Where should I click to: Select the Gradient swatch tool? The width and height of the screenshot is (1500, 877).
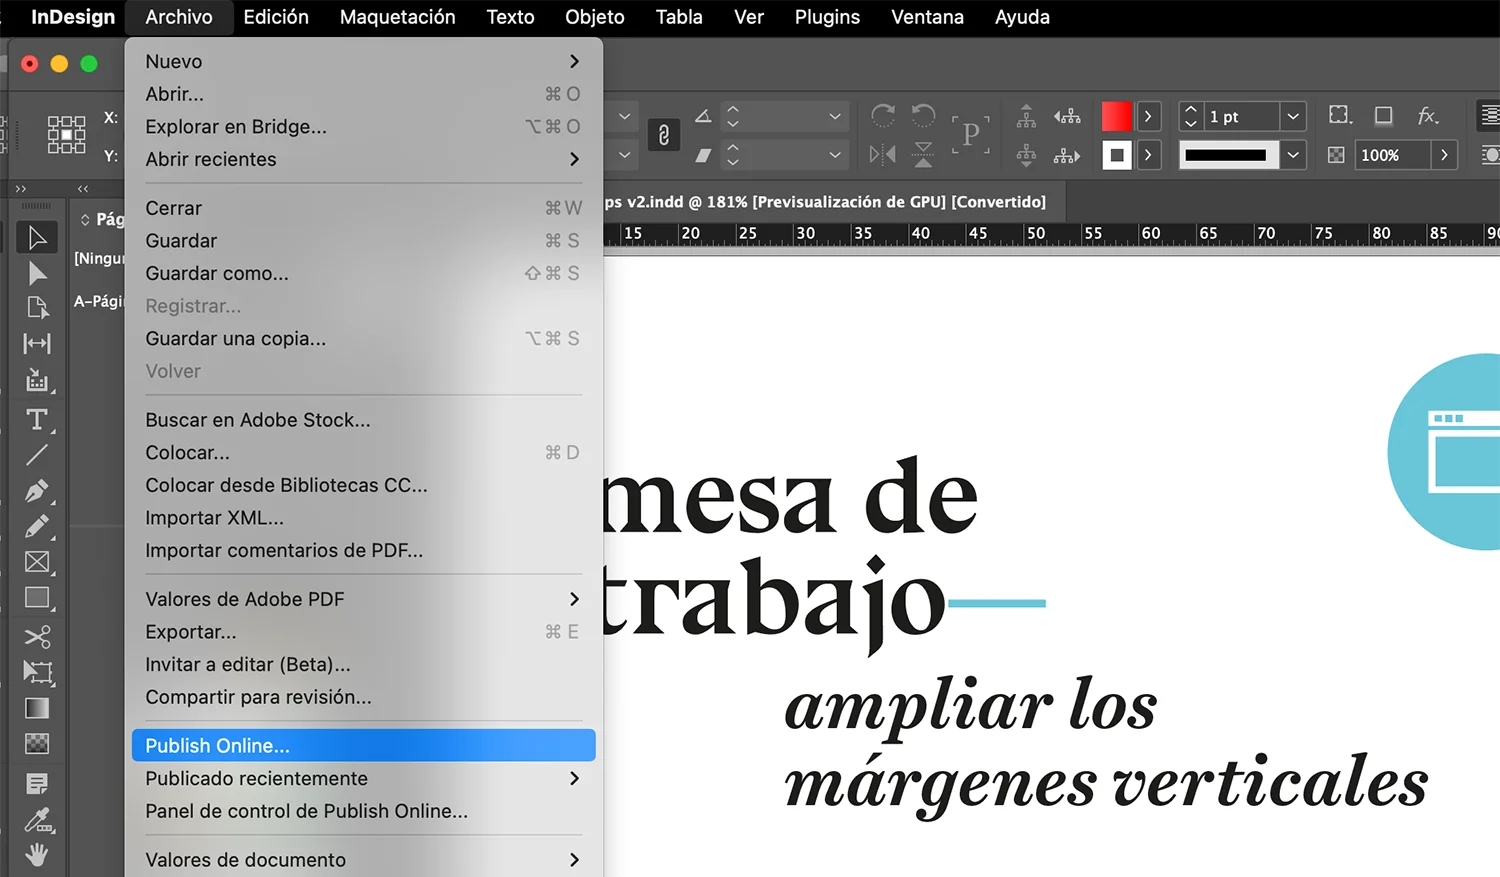[37, 708]
